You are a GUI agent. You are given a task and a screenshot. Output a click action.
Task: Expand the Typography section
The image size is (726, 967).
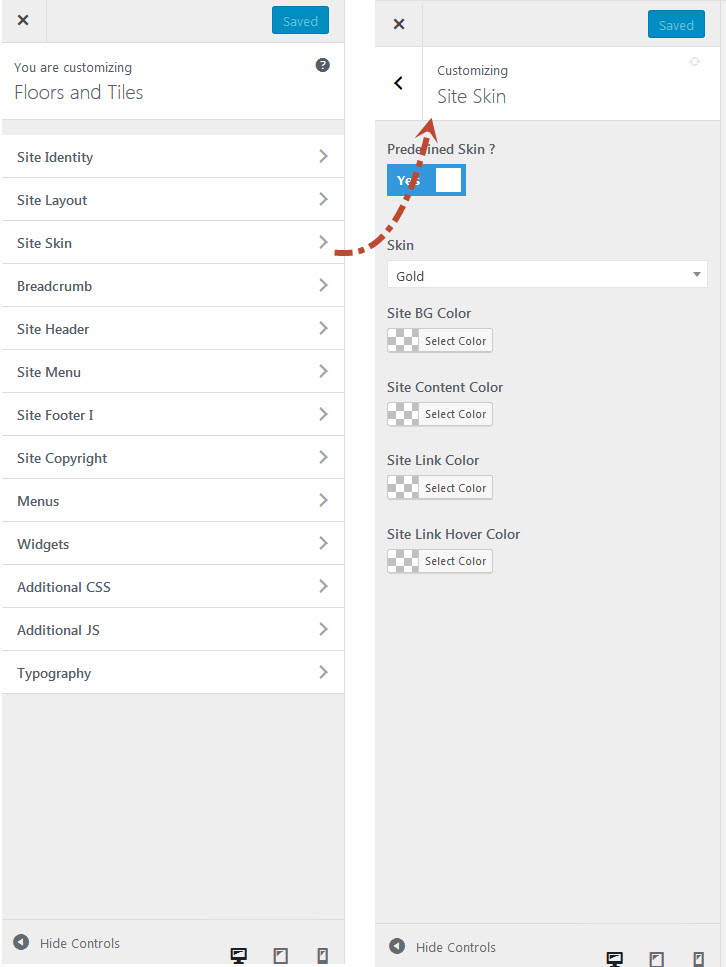172,673
